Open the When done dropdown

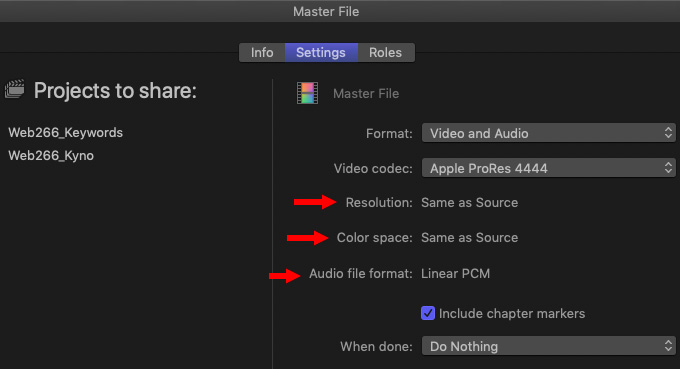click(549, 346)
